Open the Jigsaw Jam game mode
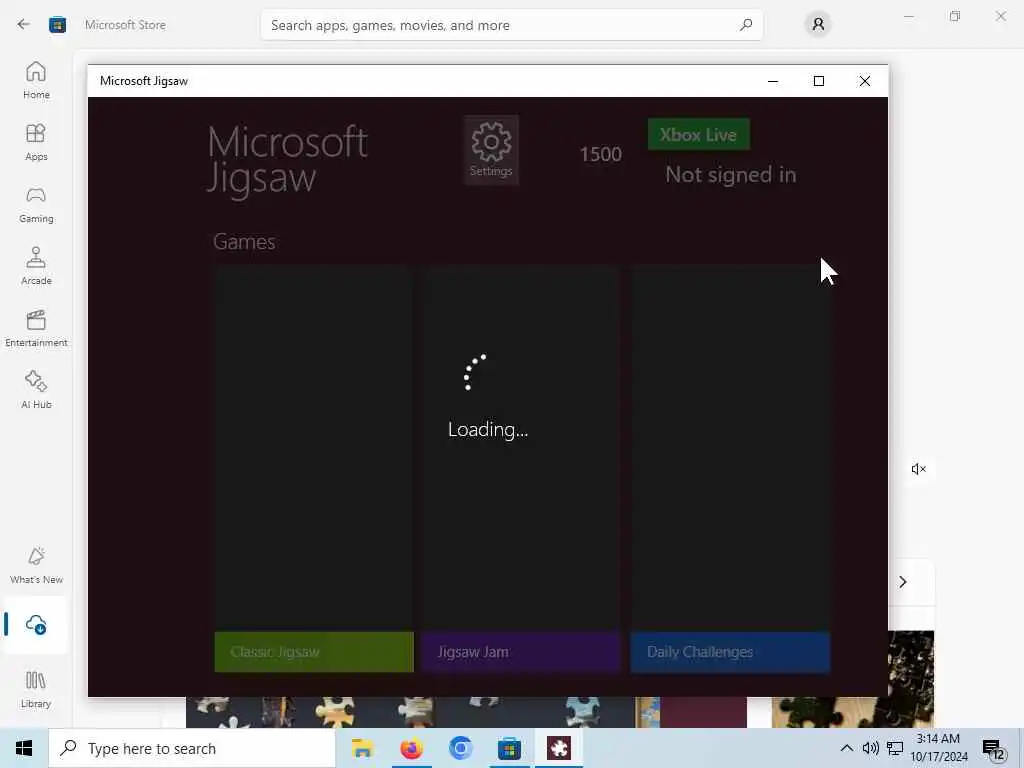Screen dimensions: 1024x768 tap(520, 468)
